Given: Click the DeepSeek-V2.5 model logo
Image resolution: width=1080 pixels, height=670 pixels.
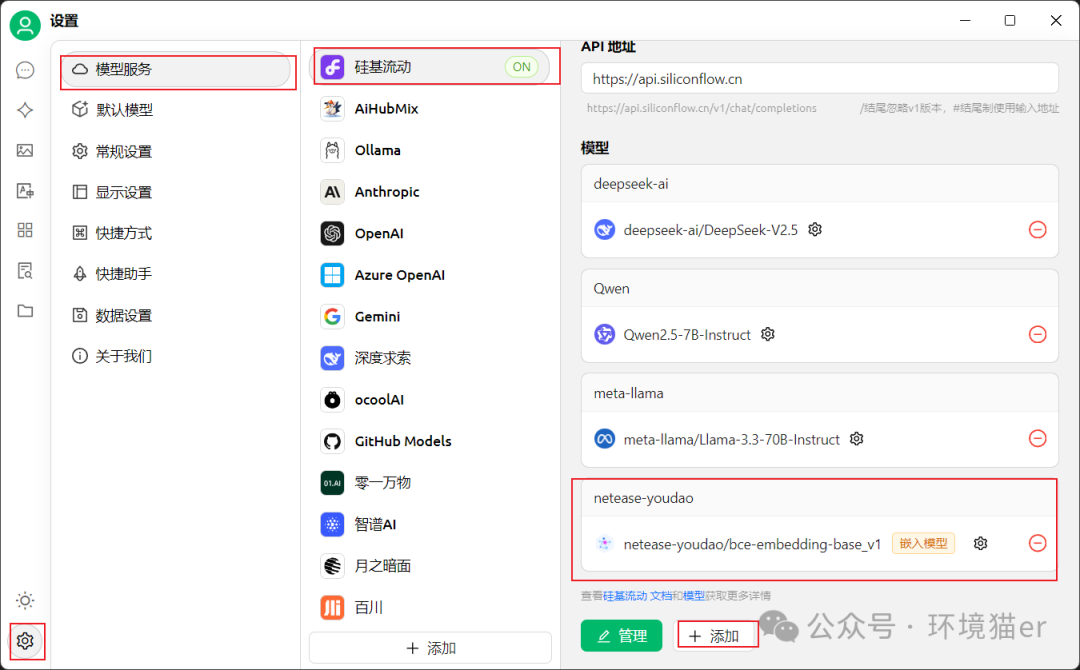Looking at the screenshot, I should click(x=605, y=229).
